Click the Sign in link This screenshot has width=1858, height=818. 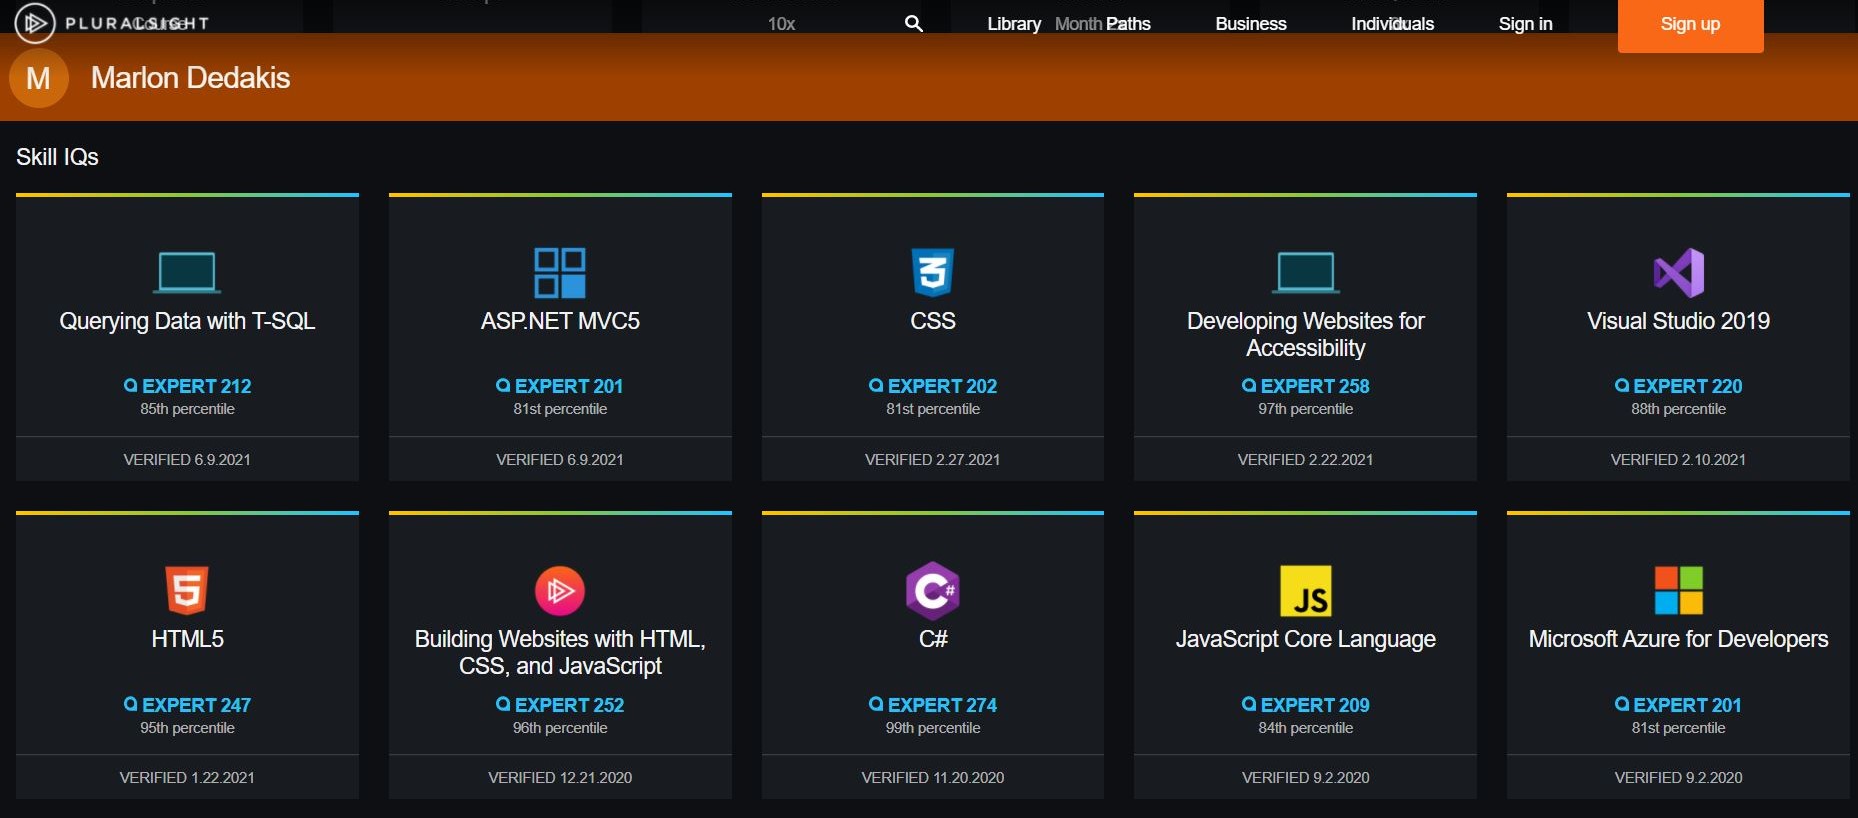tap(1526, 24)
